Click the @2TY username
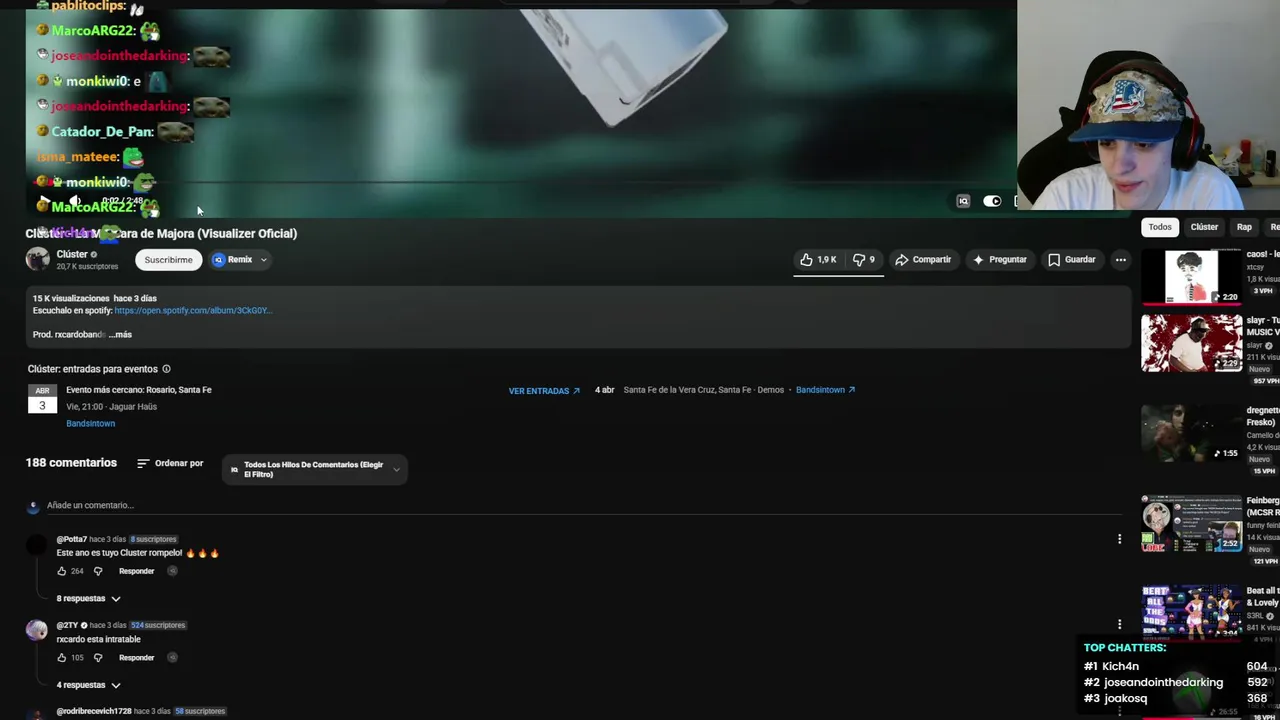 67,626
